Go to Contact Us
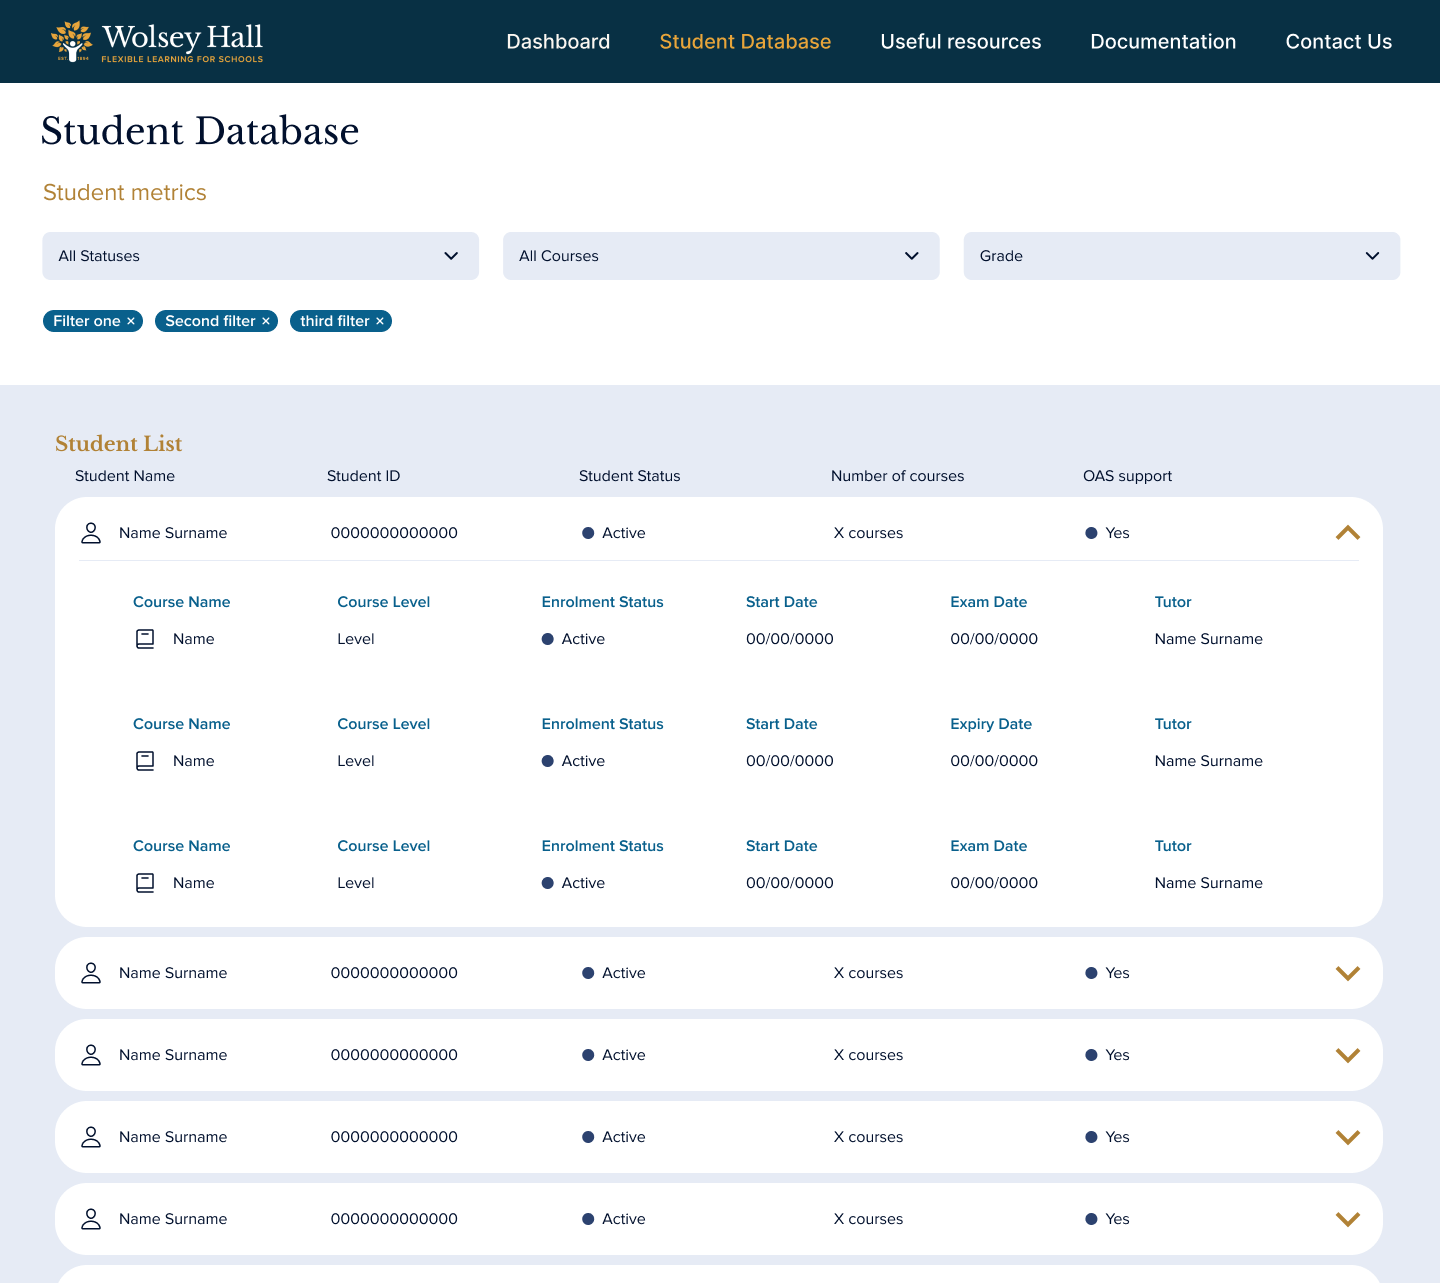The width and height of the screenshot is (1440, 1283). click(1339, 42)
